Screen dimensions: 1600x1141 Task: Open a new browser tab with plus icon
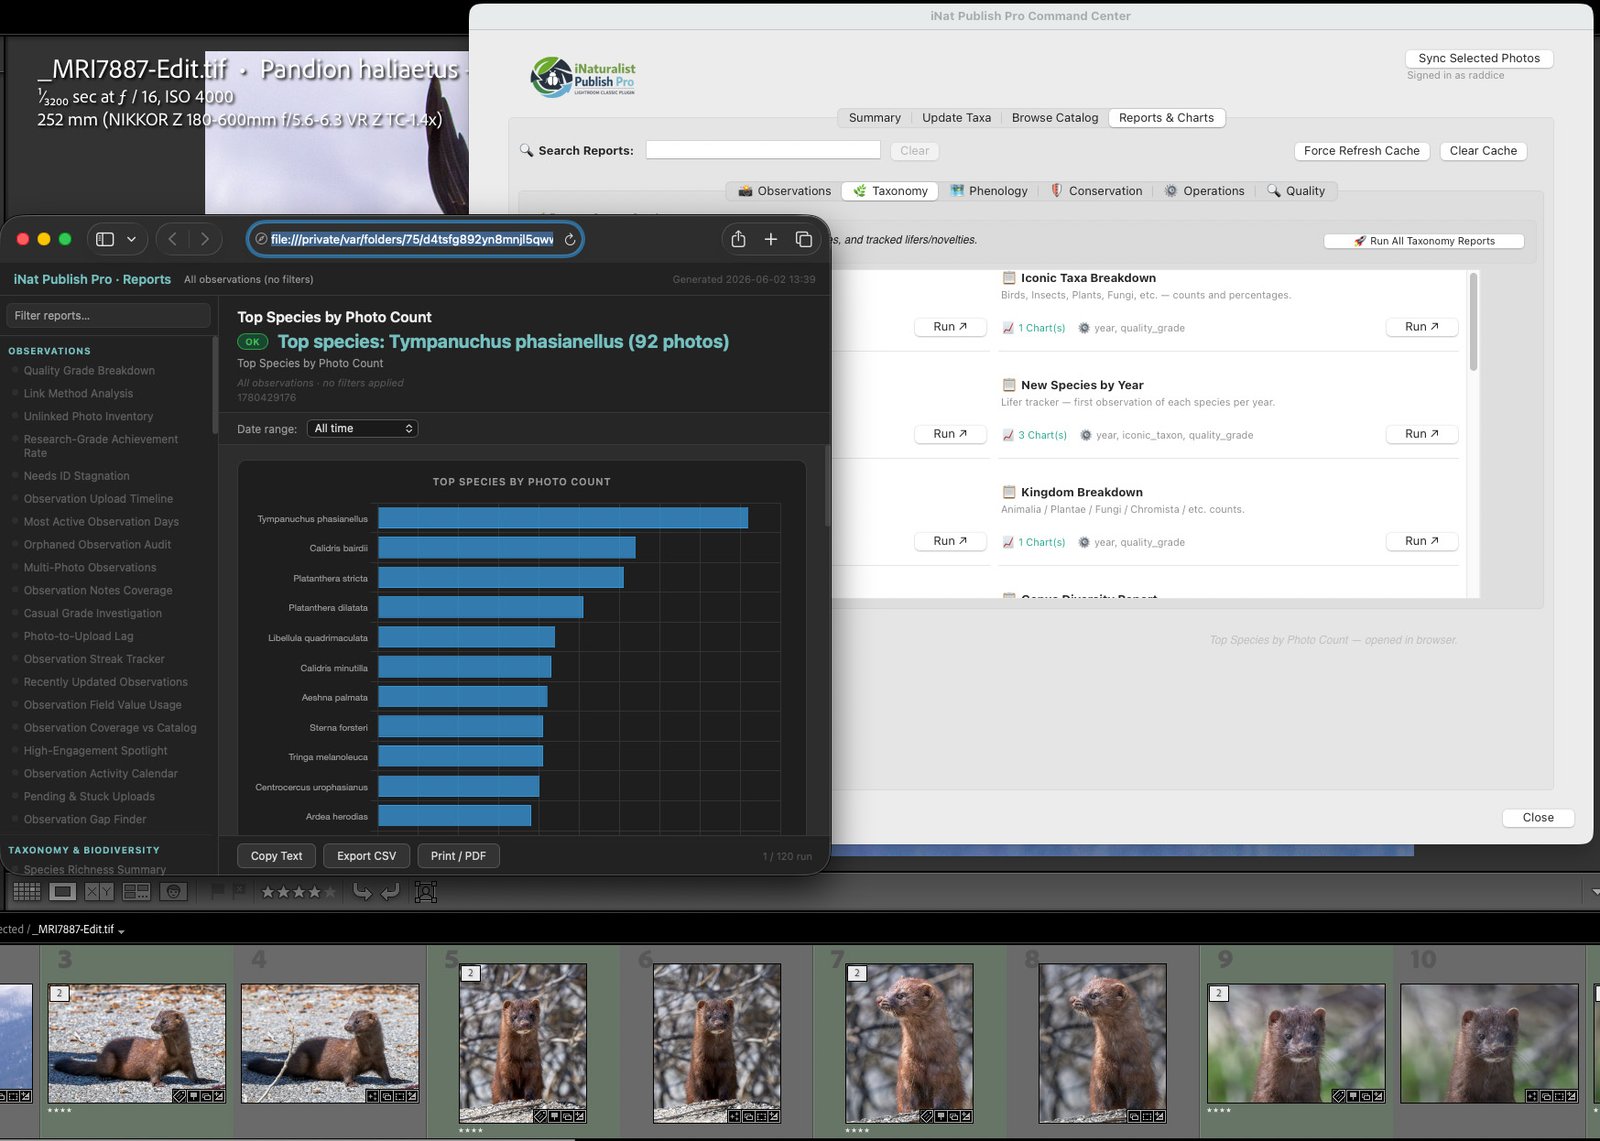pyautogui.click(x=771, y=239)
